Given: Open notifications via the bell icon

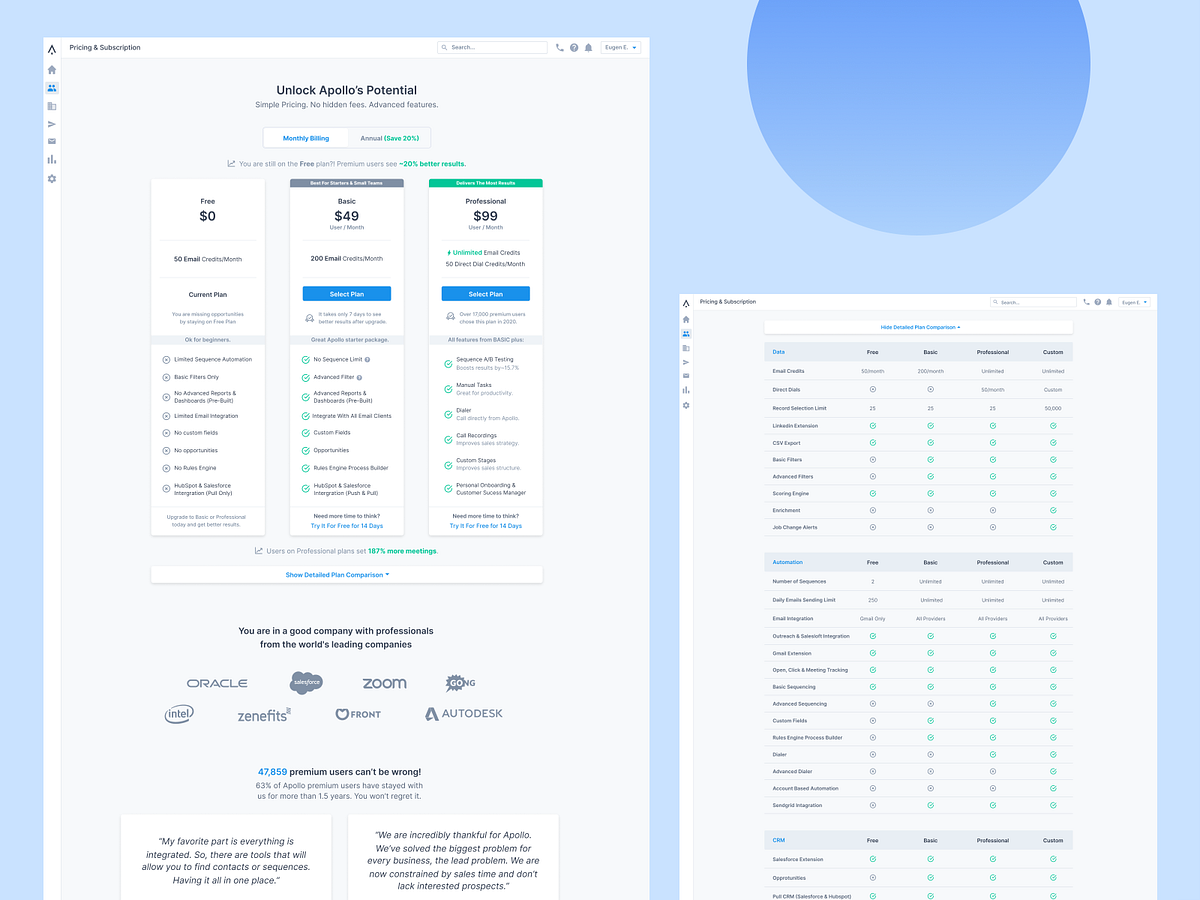Looking at the screenshot, I should (x=588, y=47).
